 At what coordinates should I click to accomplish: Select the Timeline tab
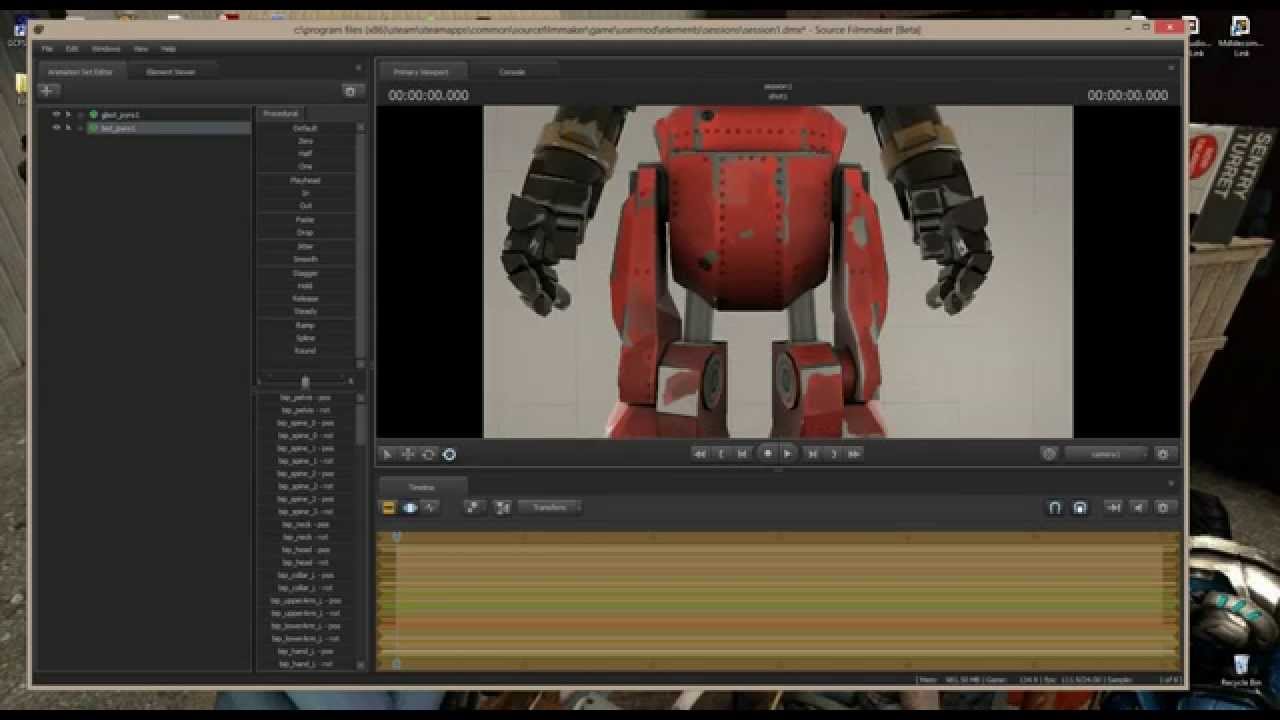coord(422,488)
